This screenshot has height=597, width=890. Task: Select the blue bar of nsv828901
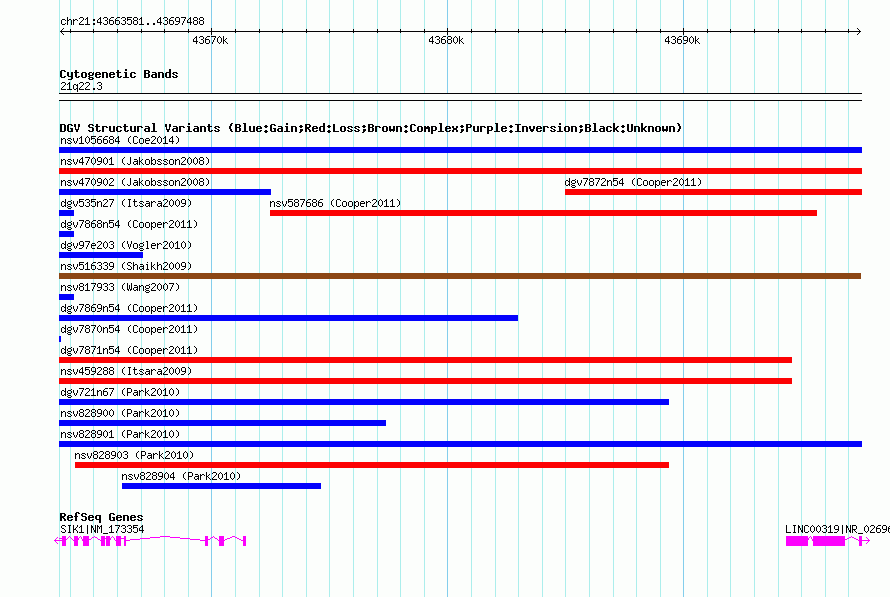pos(460,444)
